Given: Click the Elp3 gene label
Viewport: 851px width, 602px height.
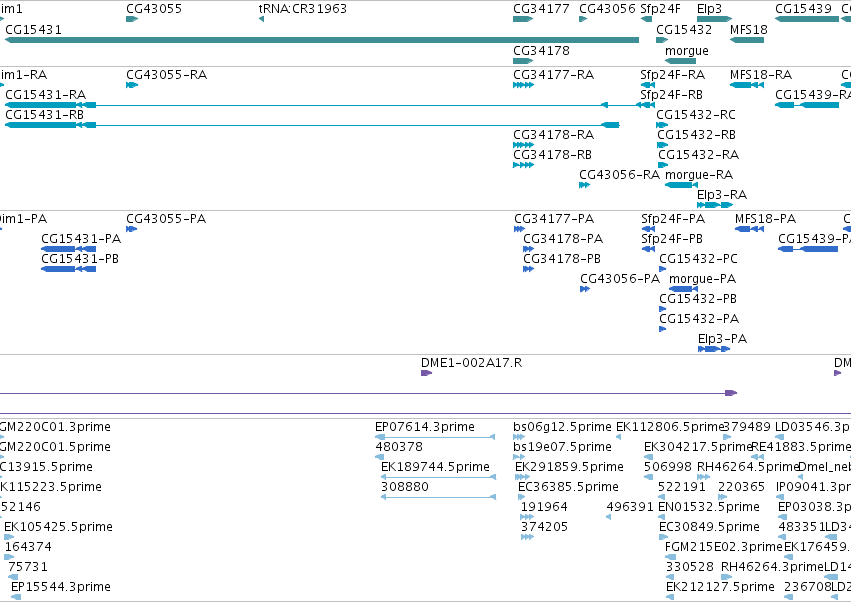Looking at the screenshot, I should click(709, 9).
